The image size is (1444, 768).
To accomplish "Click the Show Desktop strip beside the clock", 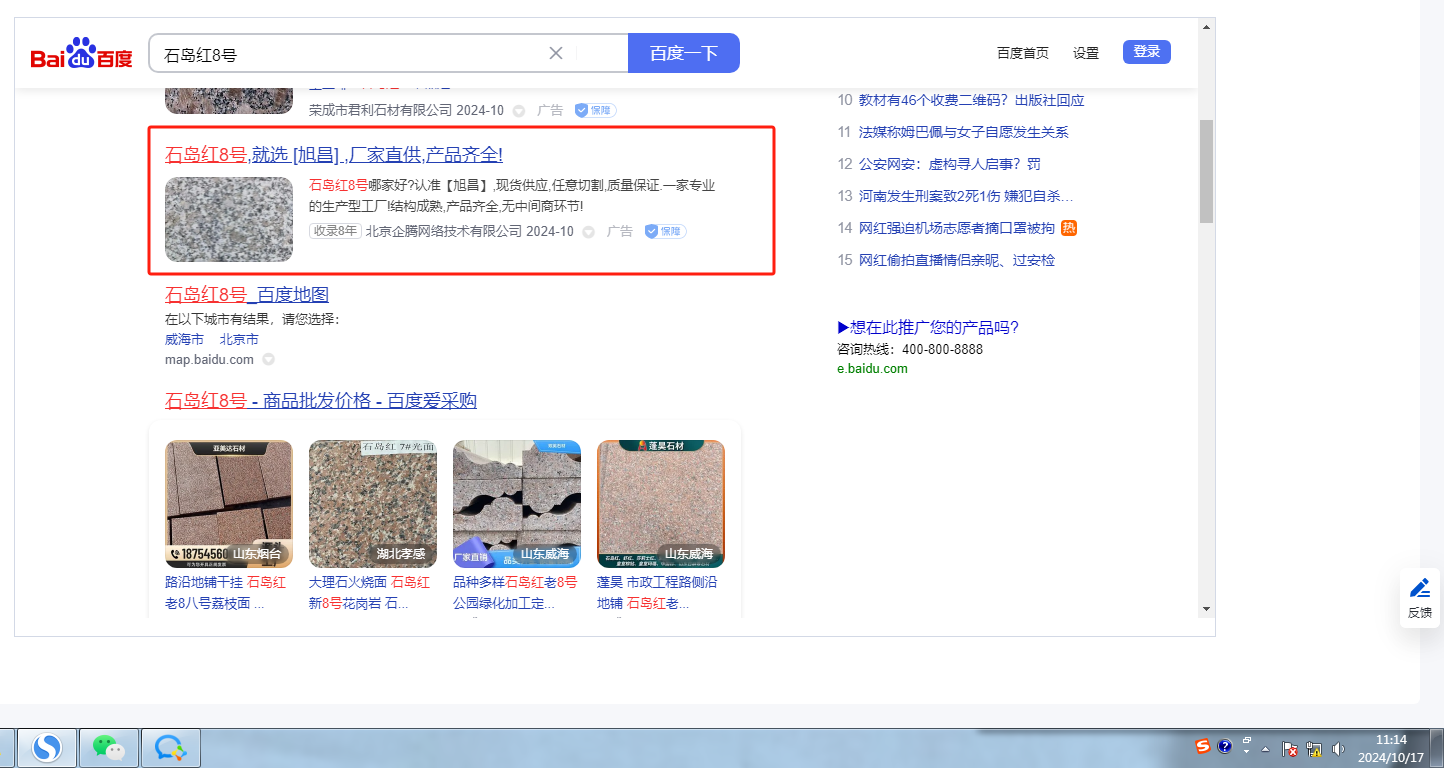I will pos(1436,747).
